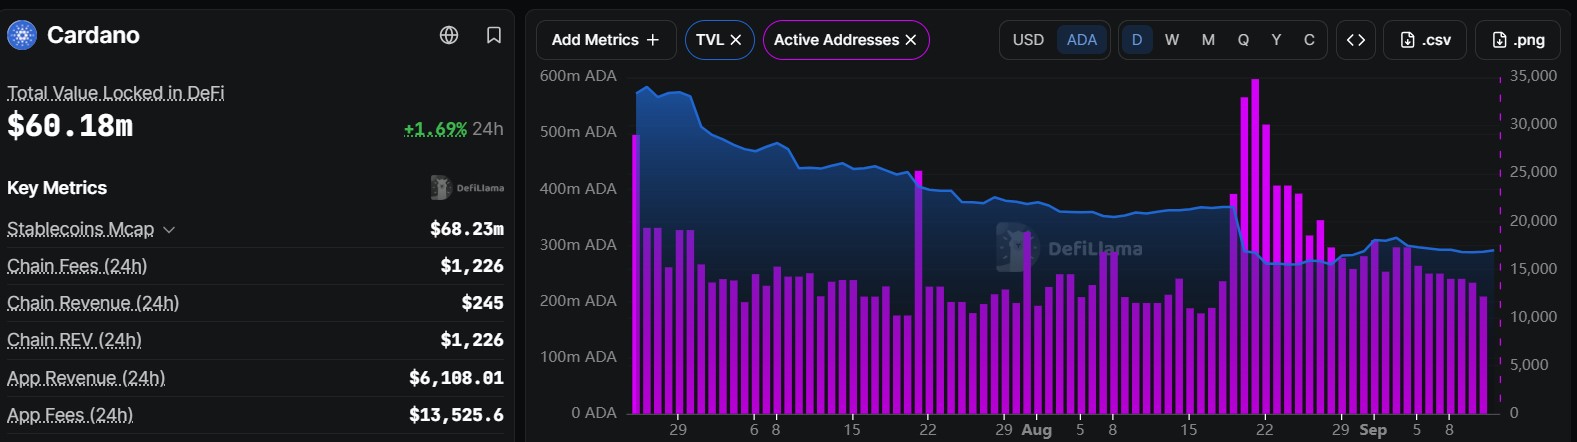Click the $245 chain revenue value
Viewport: 1577px width, 442px height.
pos(482,303)
